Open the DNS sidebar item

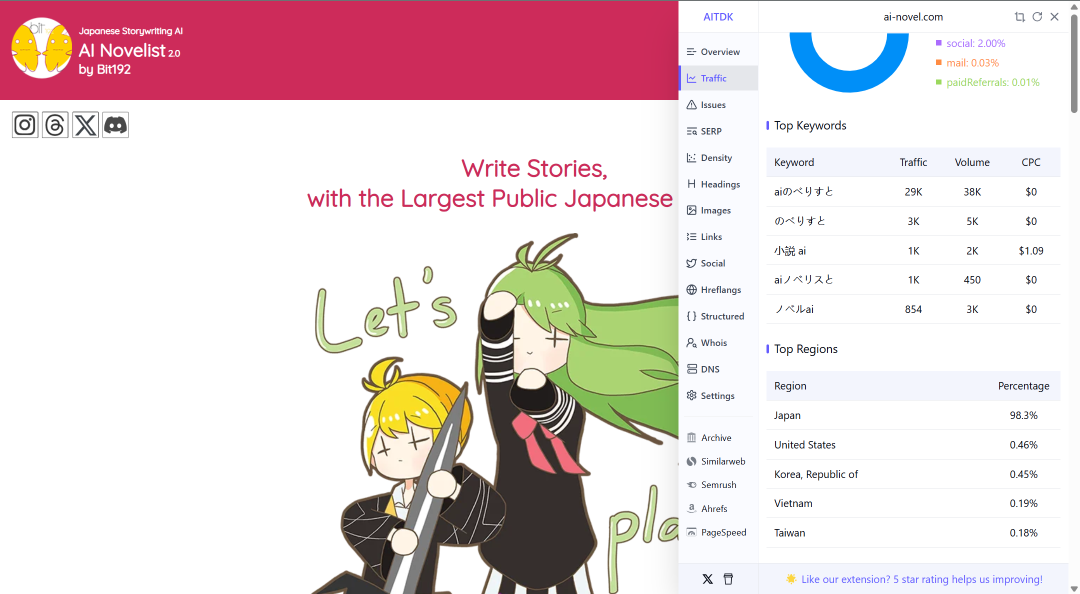pyautogui.click(x=718, y=369)
